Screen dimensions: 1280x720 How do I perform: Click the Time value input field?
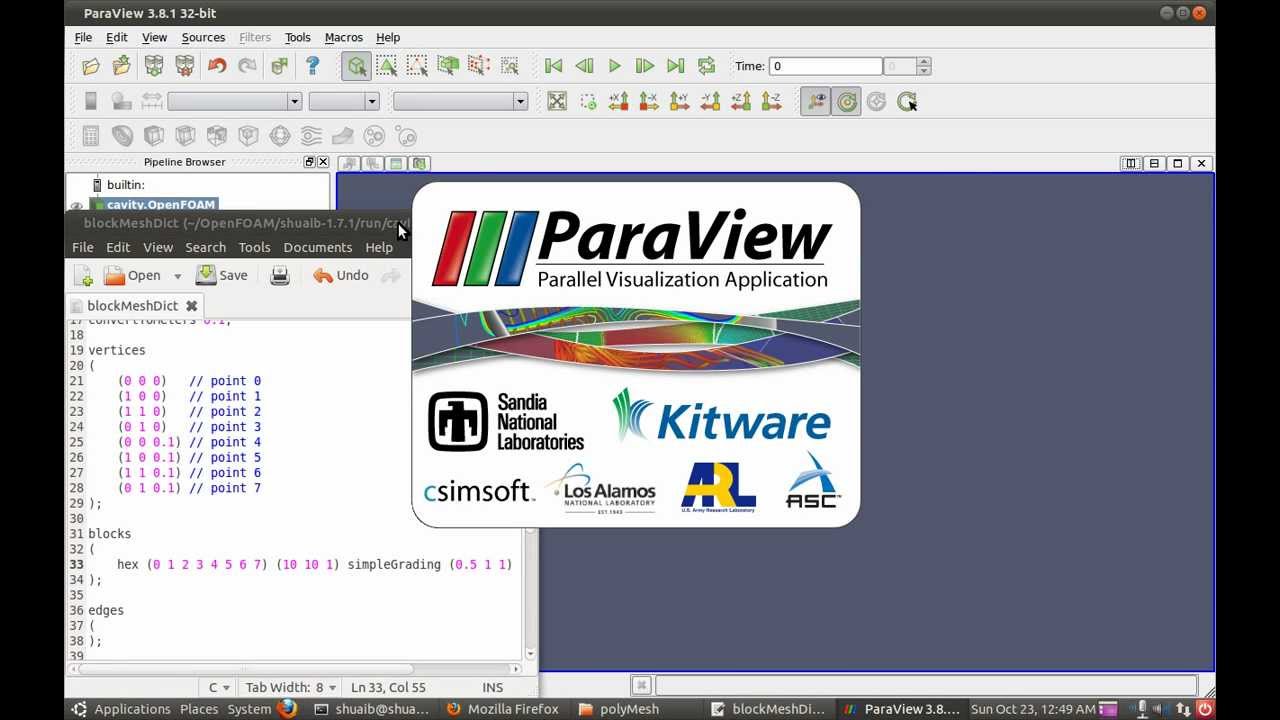[824, 66]
